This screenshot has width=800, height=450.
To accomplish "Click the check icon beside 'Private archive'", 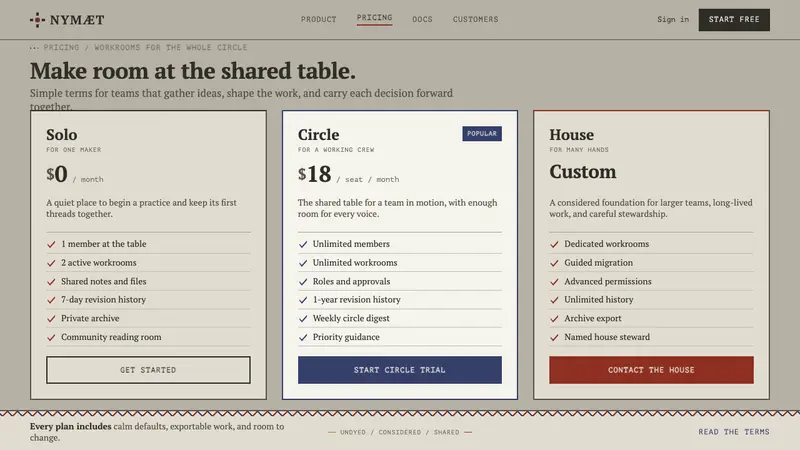I will [x=51, y=319].
